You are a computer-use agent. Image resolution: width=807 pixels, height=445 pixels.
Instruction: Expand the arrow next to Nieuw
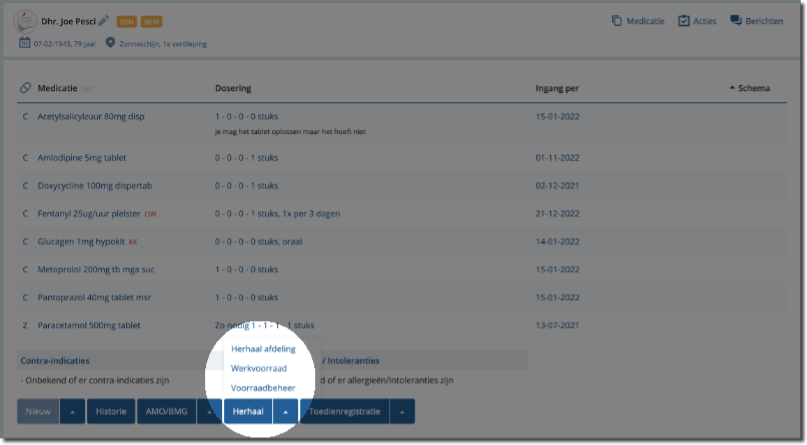[x=73, y=411]
